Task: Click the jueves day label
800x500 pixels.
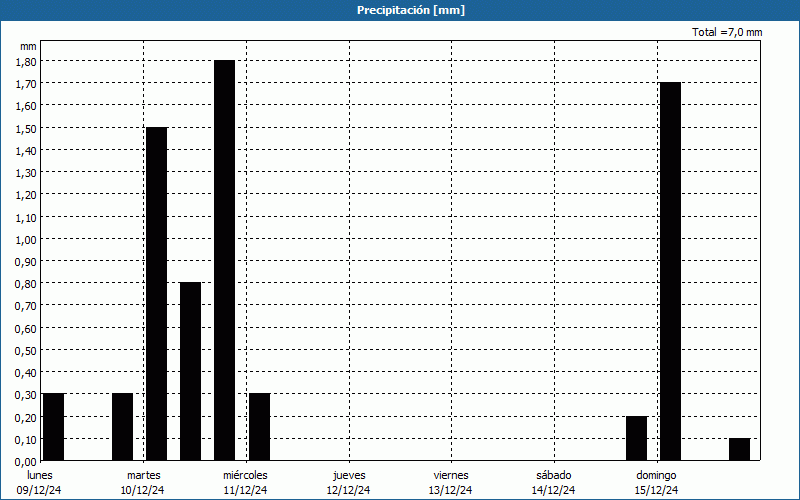Action: point(349,475)
